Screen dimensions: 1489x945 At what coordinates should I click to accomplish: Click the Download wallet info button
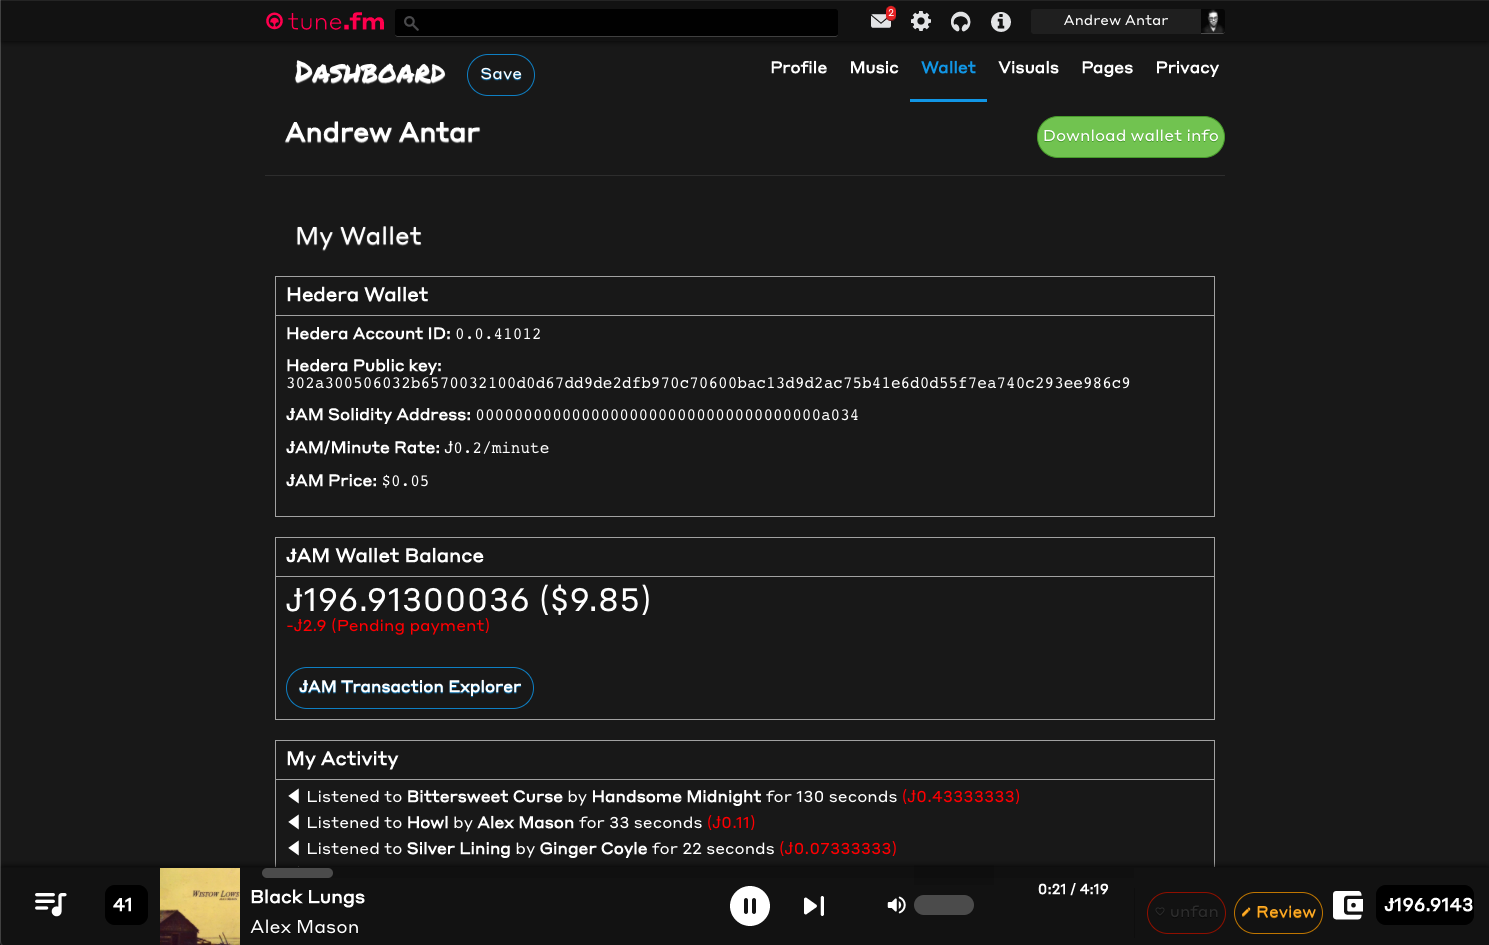[1130, 136]
